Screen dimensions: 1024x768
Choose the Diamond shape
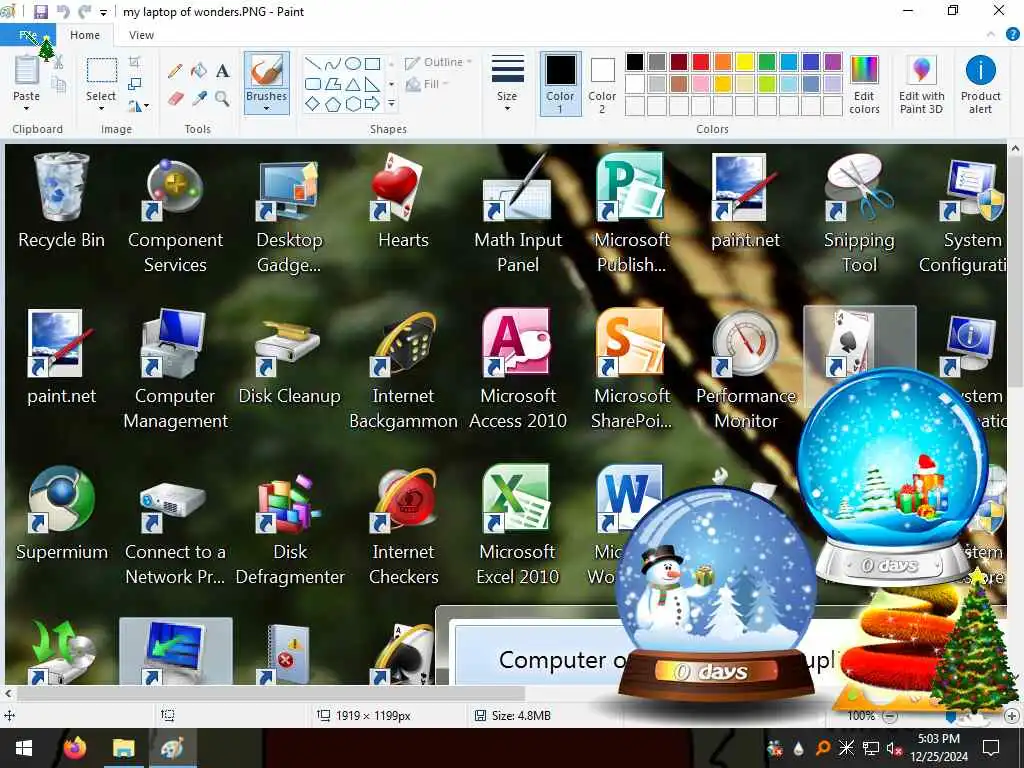pos(313,103)
